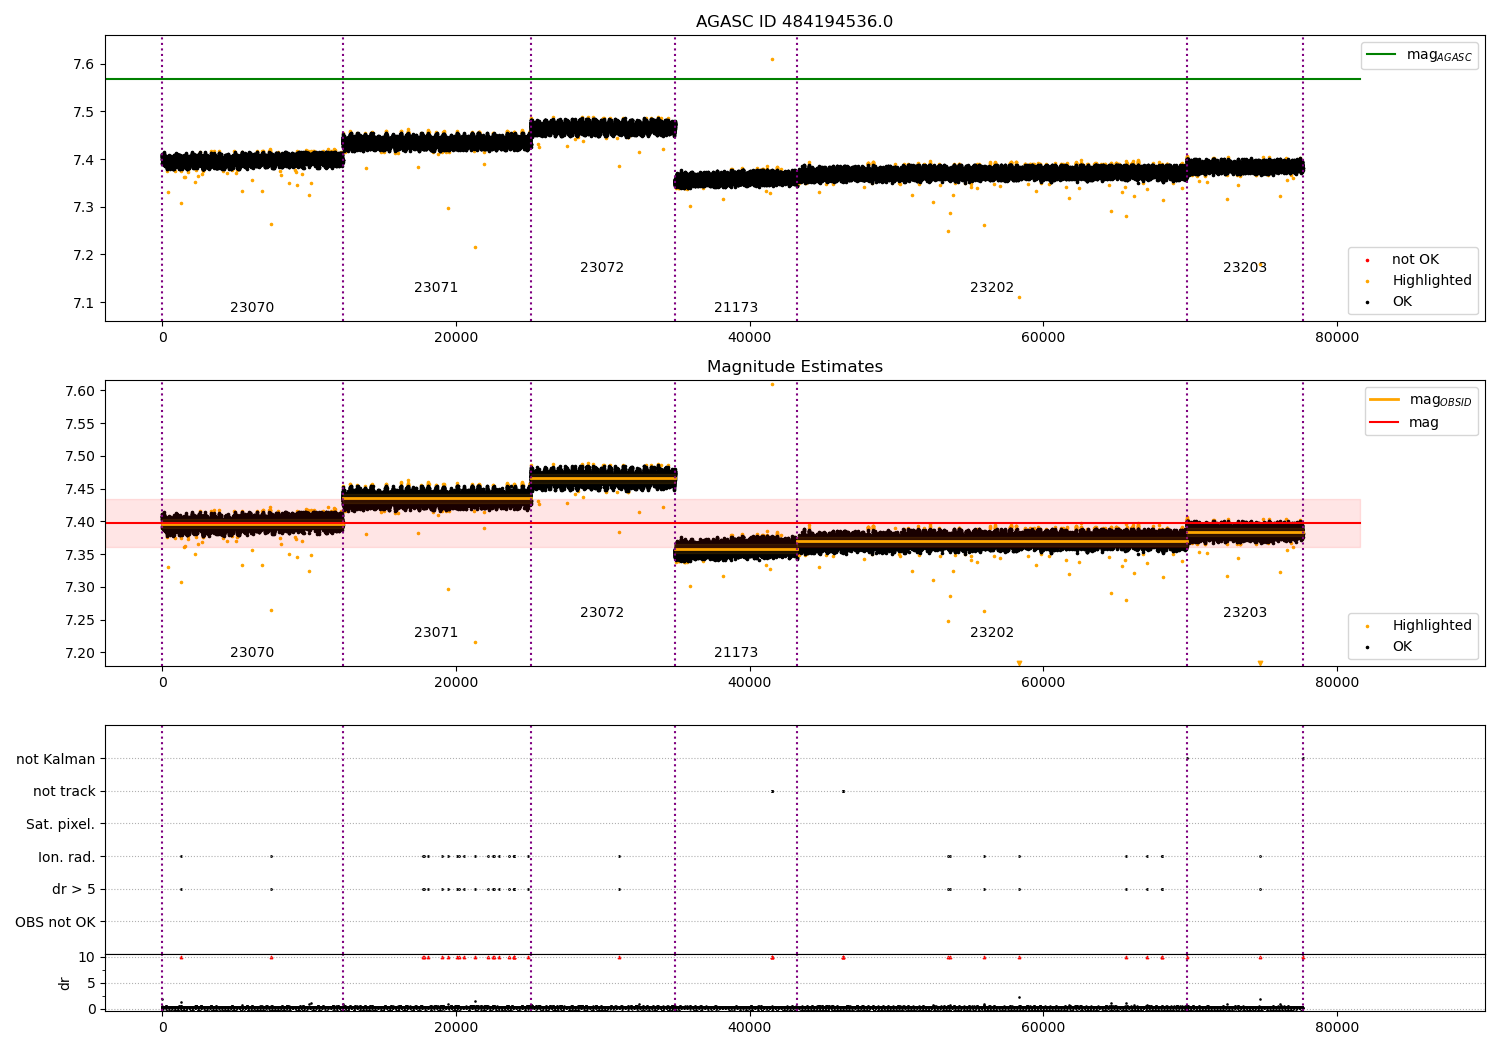Click OBSID label 21173 in Magnitude Estimates plot
The height and width of the screenshot is (1050, 1500).
click(x=736, y=653)
